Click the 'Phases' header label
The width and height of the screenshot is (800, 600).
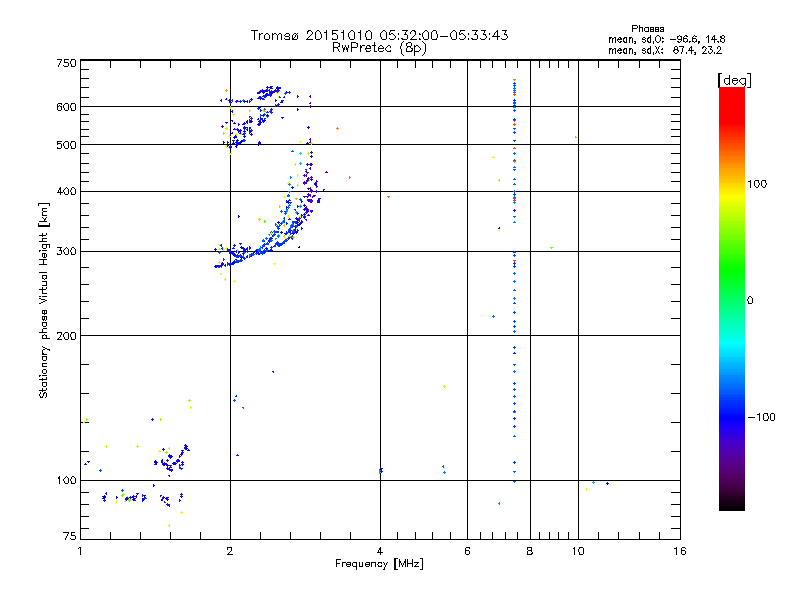[647, 29]
